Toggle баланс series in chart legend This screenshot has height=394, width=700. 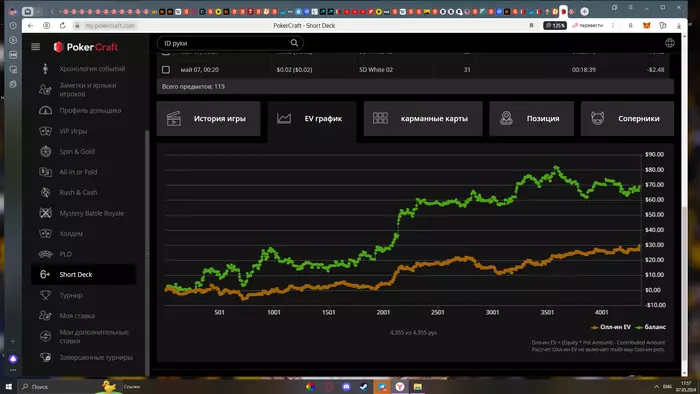(x=650, y=327)
